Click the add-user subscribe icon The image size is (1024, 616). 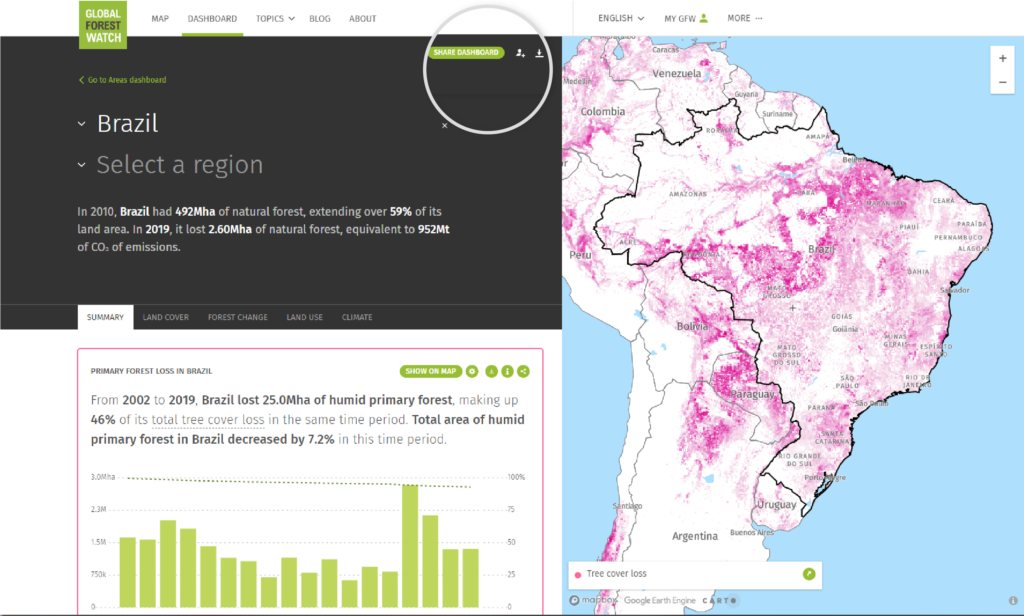(520, 53)
